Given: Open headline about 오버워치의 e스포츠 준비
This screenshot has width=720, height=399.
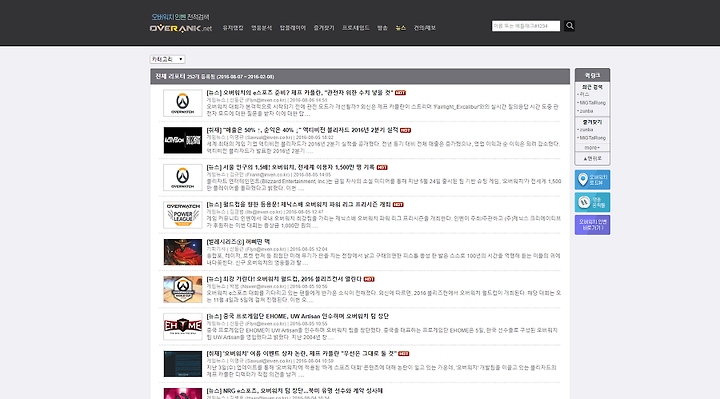Looking at the screenshot, I should [300, 93].
